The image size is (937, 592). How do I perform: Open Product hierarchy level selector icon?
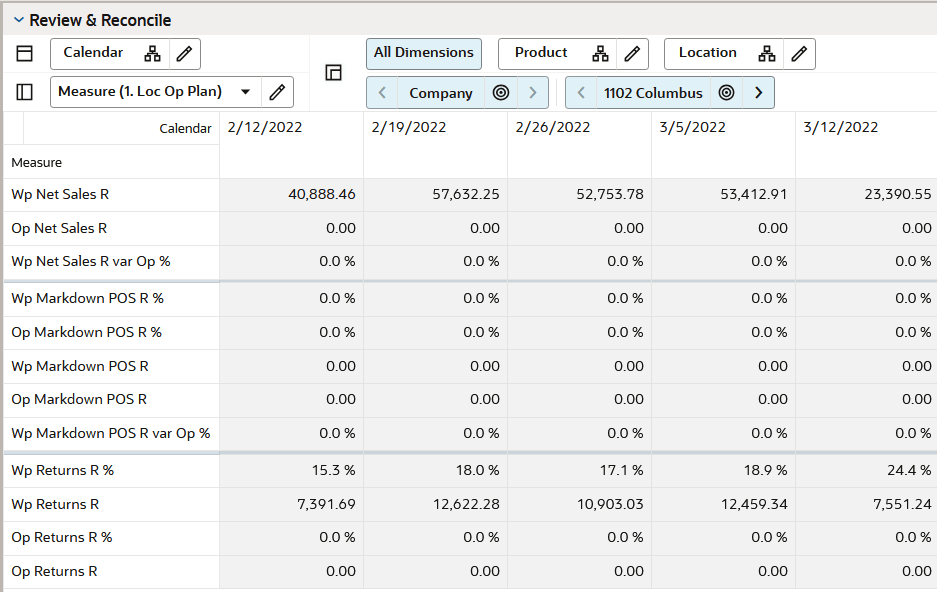pos(601,54)
